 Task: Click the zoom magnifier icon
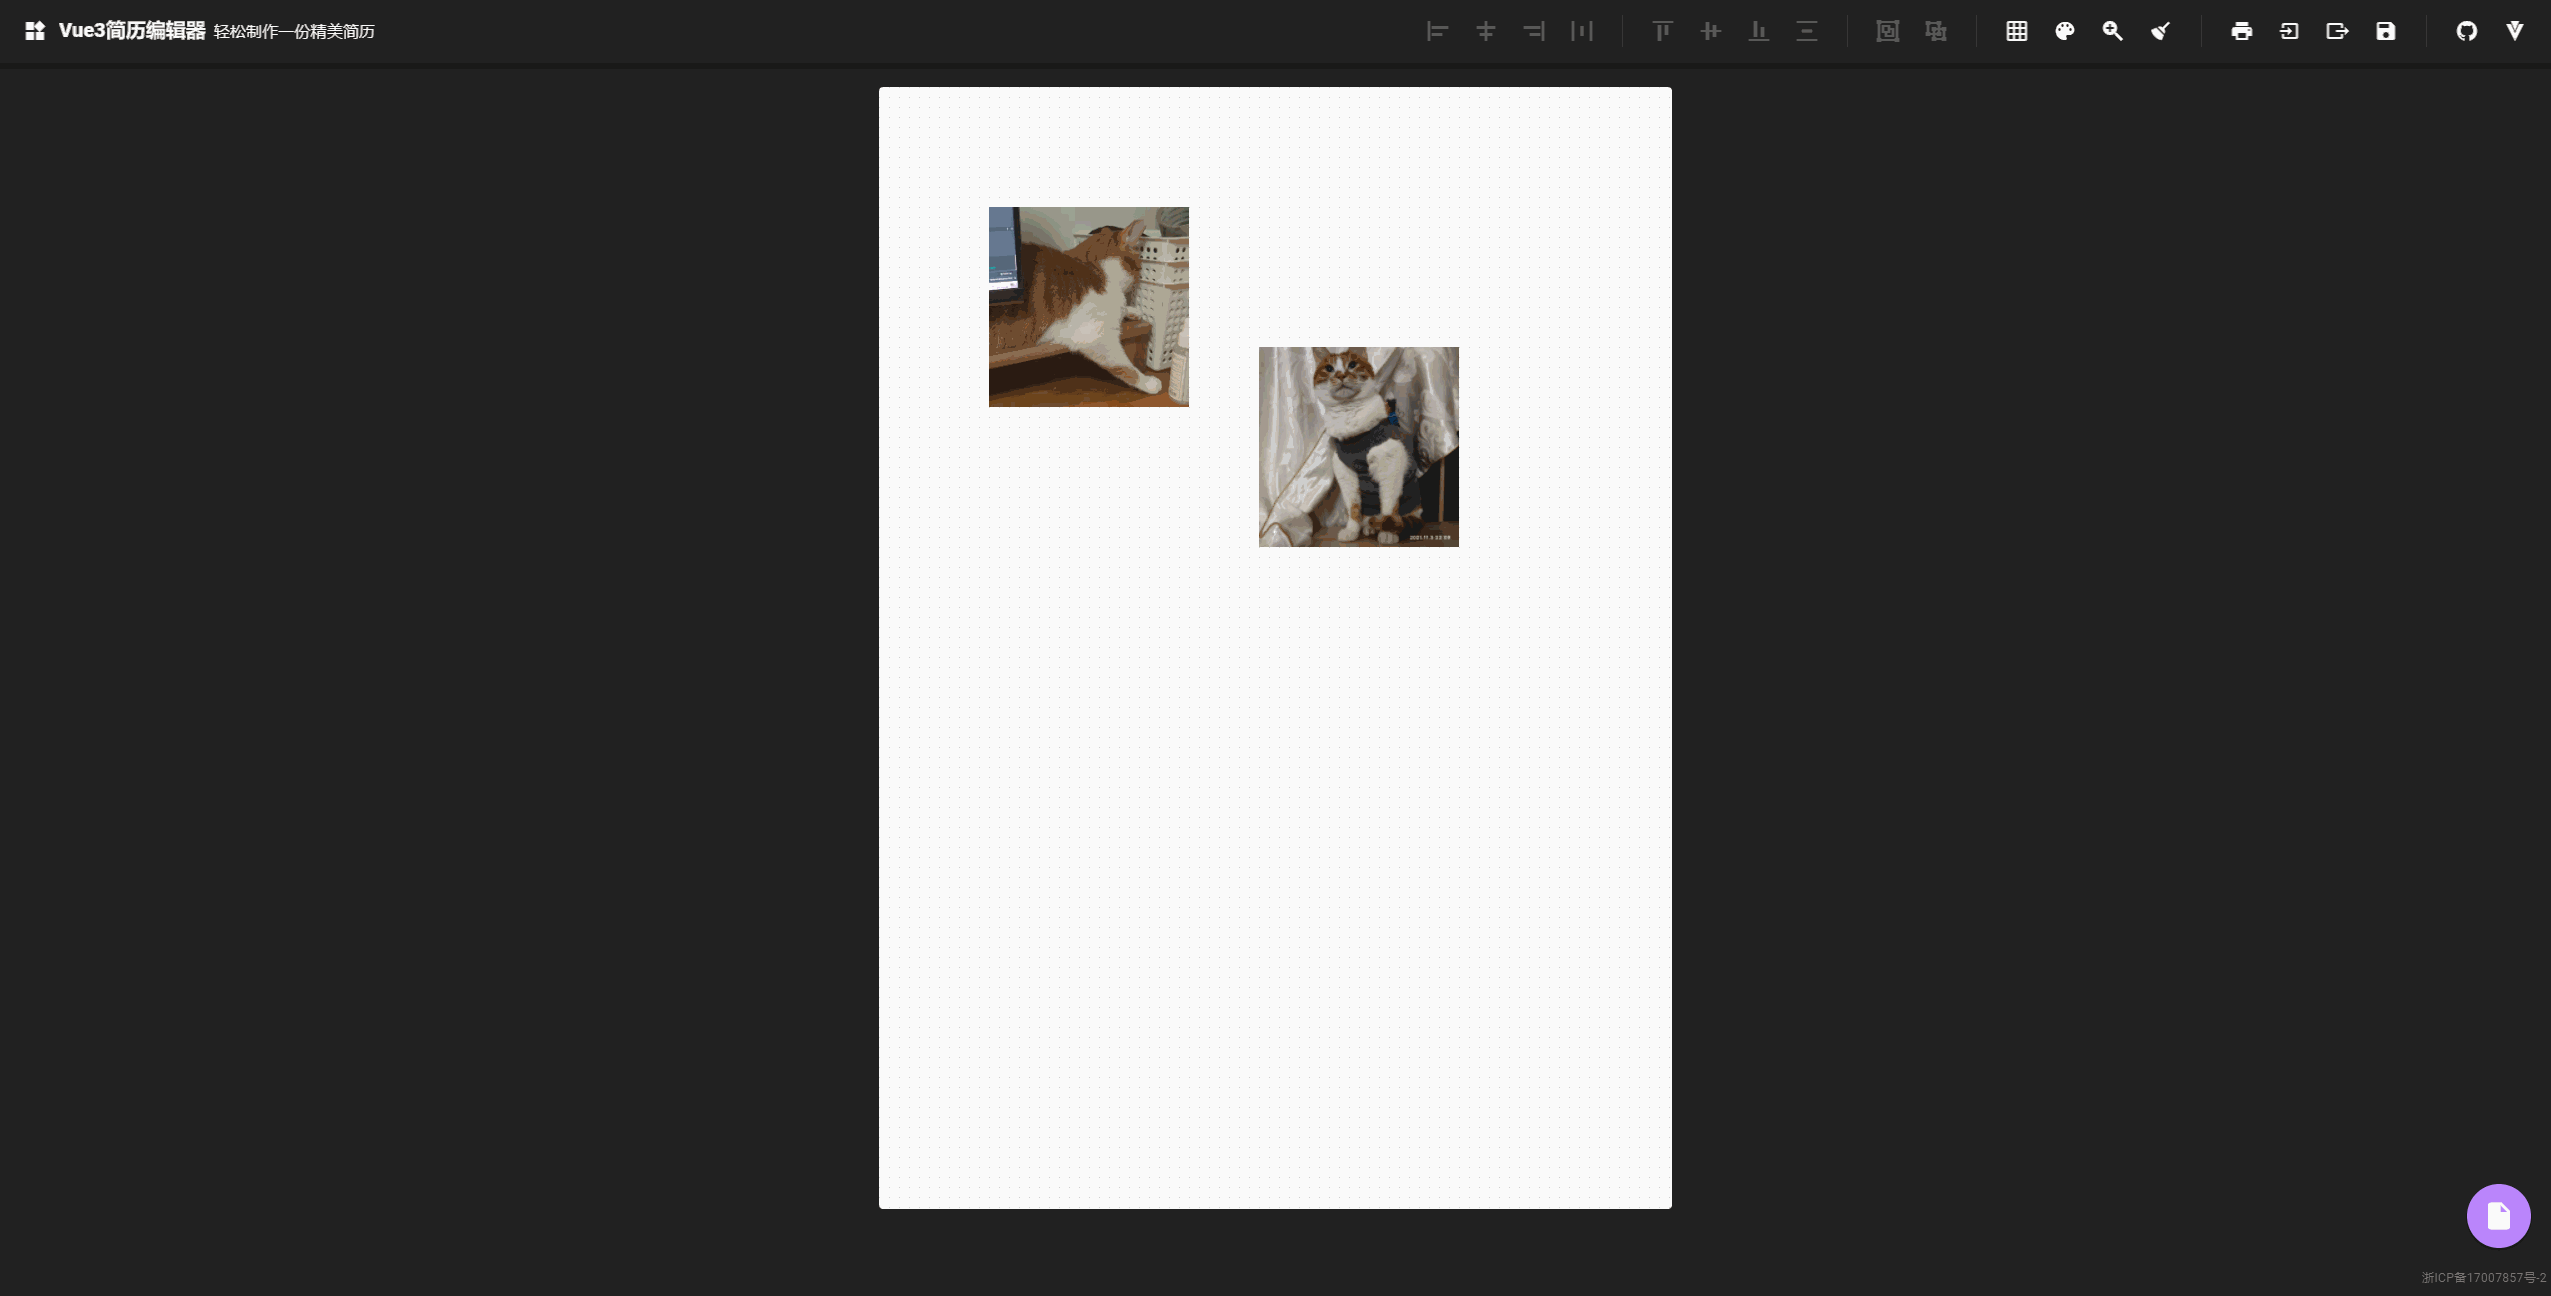2112,31
